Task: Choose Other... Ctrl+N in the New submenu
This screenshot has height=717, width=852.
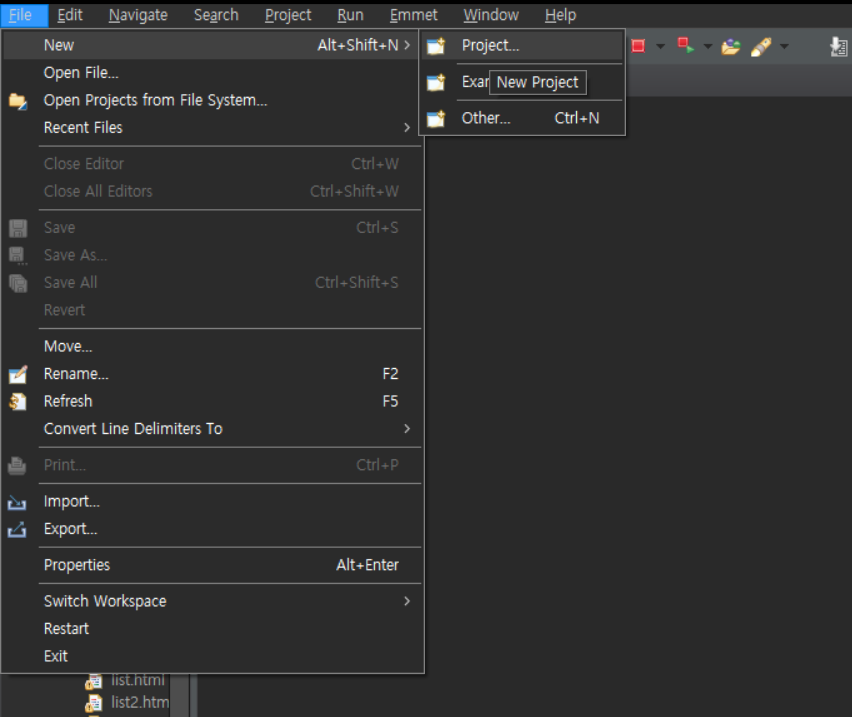Action: pos(522,118)
